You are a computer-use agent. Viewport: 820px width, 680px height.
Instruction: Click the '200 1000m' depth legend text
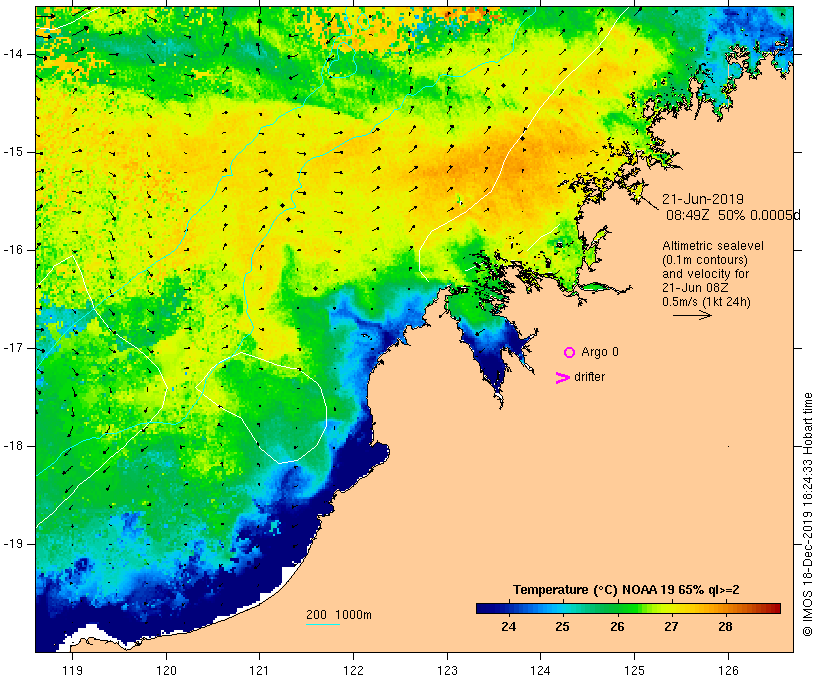[x=339, y=615]
